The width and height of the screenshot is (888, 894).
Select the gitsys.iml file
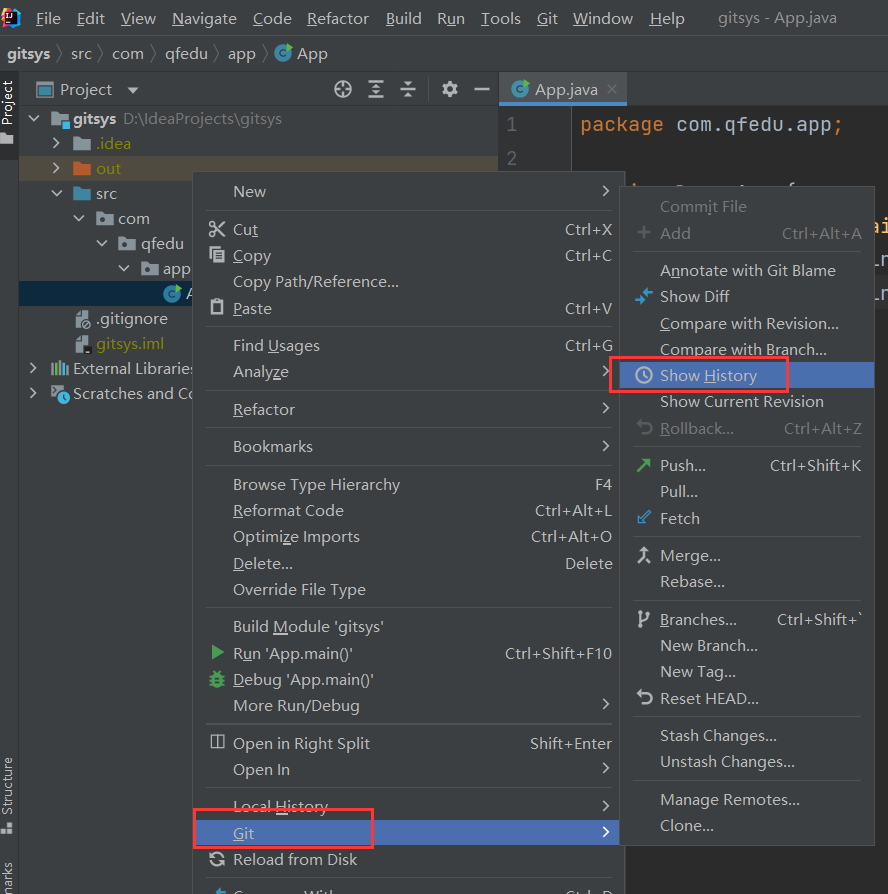[x=129, y=344]
